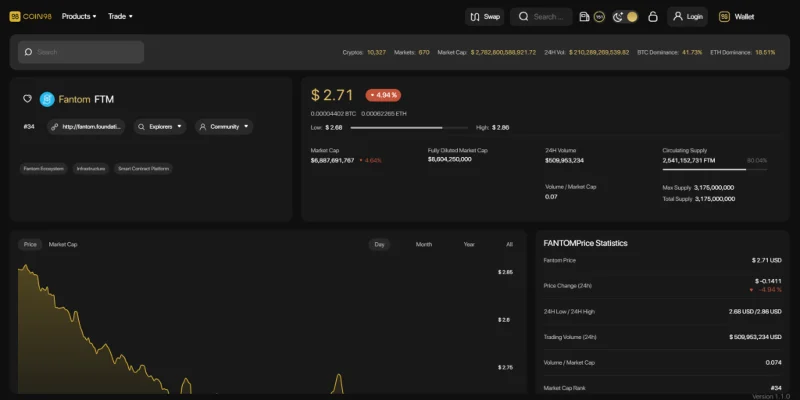Click the 24H Volume value $509,953,234

[x=564, y=160]
